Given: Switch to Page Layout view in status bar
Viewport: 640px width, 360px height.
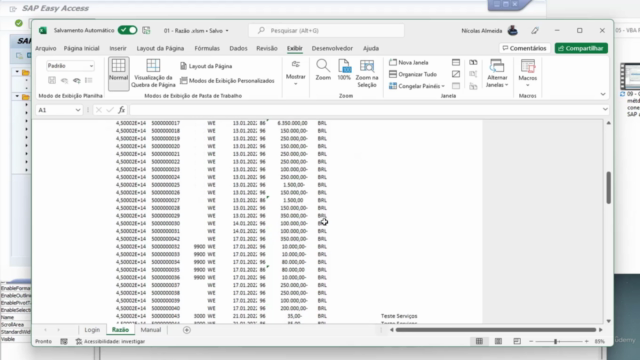Looking at the screenshot, I should point(498,341).
